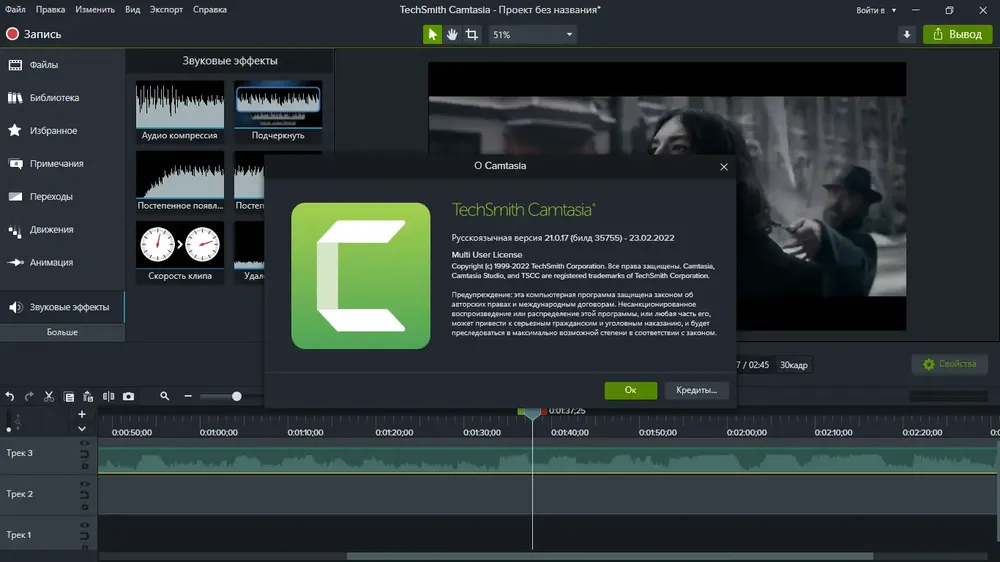Cut selection with the scissors icon

[x=48, y=396]
